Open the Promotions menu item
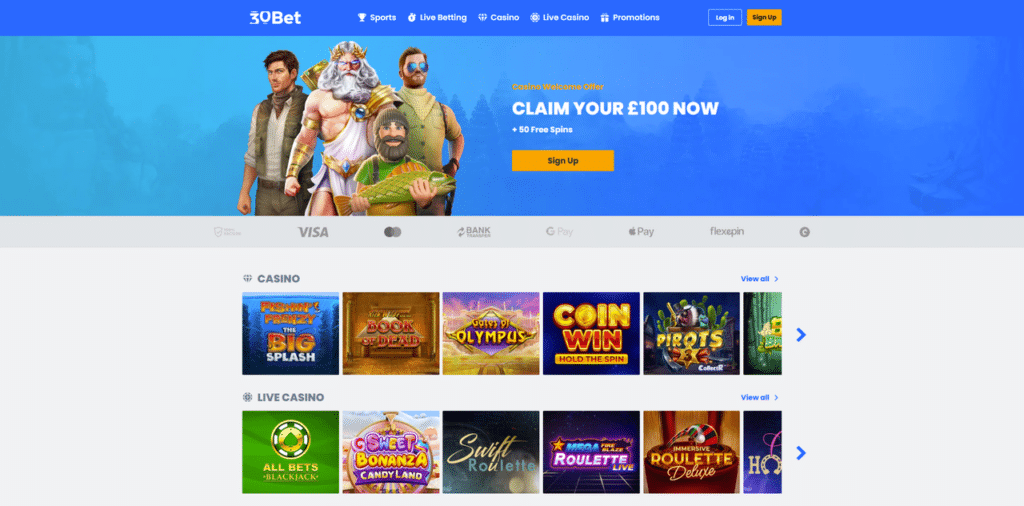 (630, 18)
